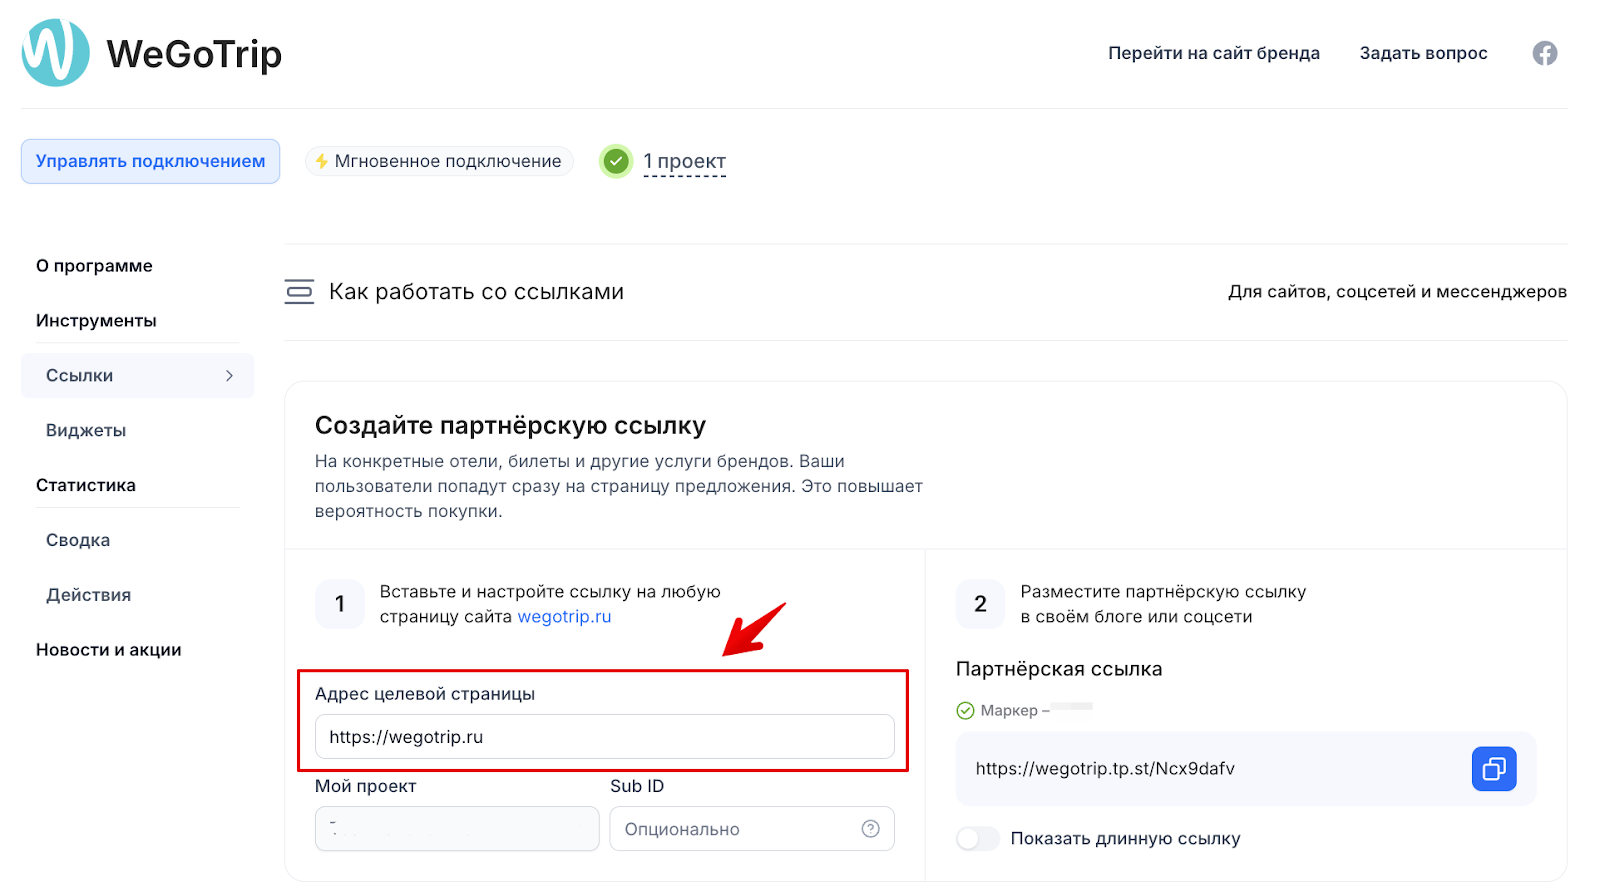The height and width of the screenshot is (896, 1600).
Task: Click Адрес целевой страницы input field
Action: pos(605,737)
